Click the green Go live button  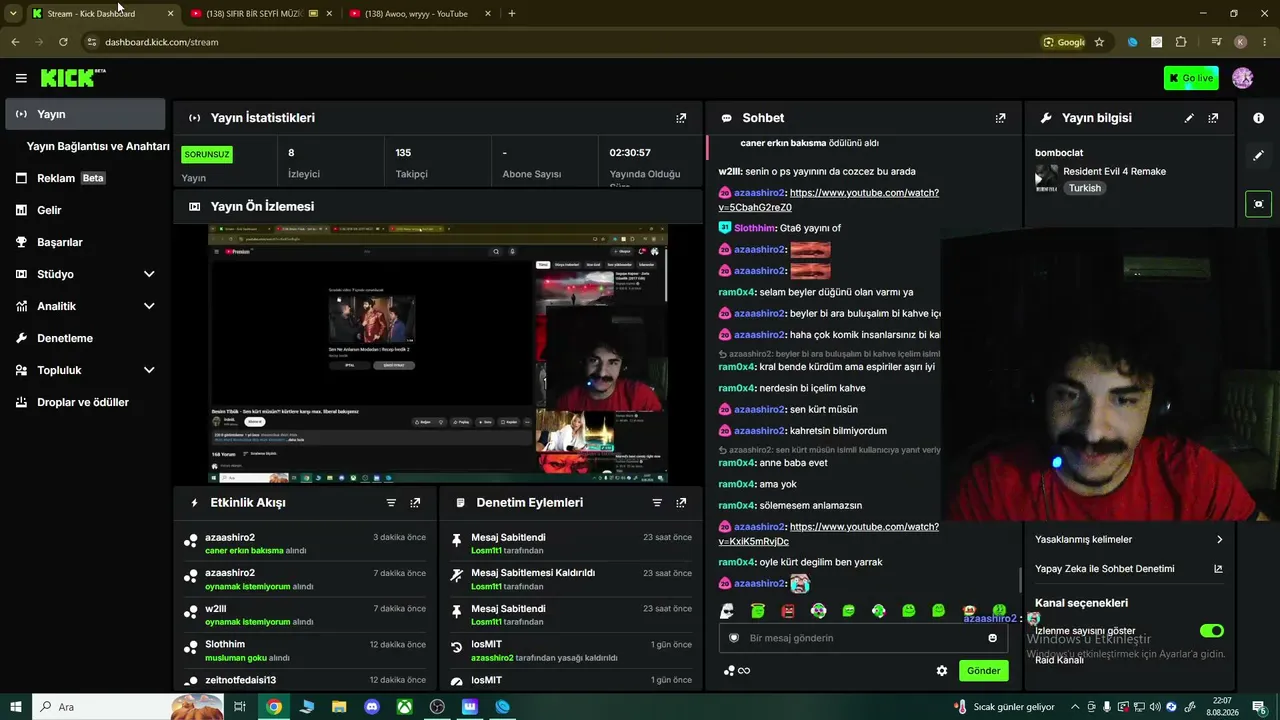tap(1191, 78)
